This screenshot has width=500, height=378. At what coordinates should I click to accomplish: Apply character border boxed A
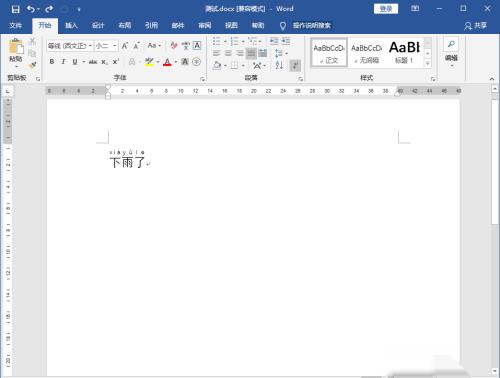click(197, 46)
